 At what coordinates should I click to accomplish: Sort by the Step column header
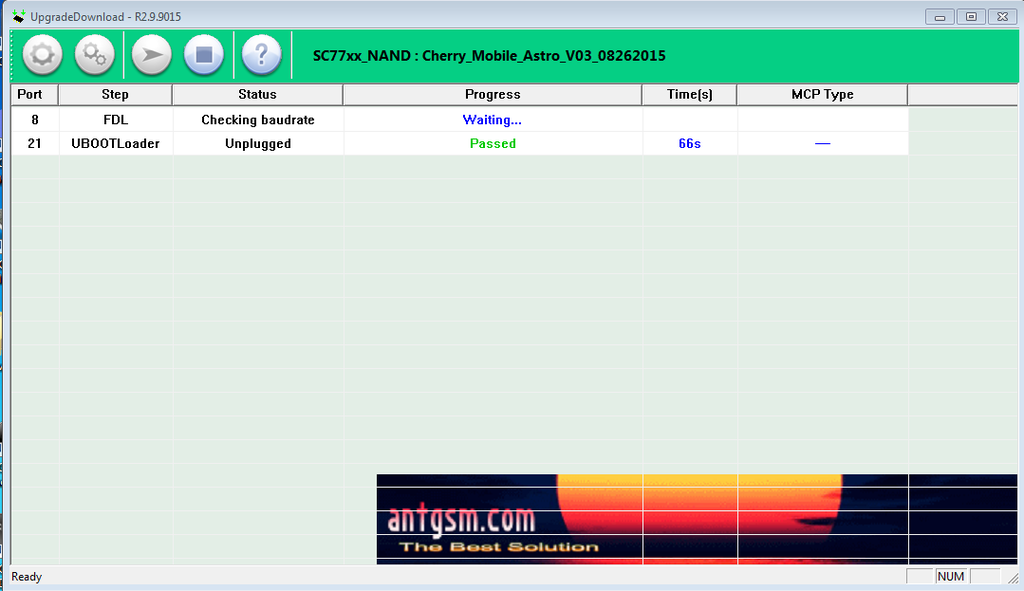(115, 94)
